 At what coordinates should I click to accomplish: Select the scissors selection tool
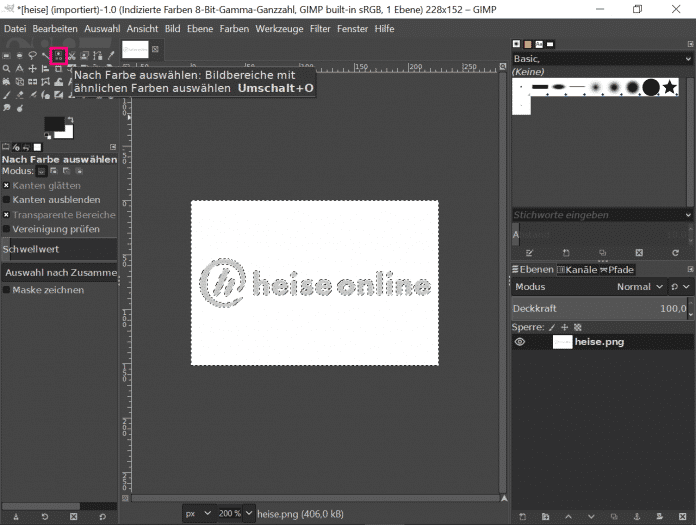click(72, 55)
